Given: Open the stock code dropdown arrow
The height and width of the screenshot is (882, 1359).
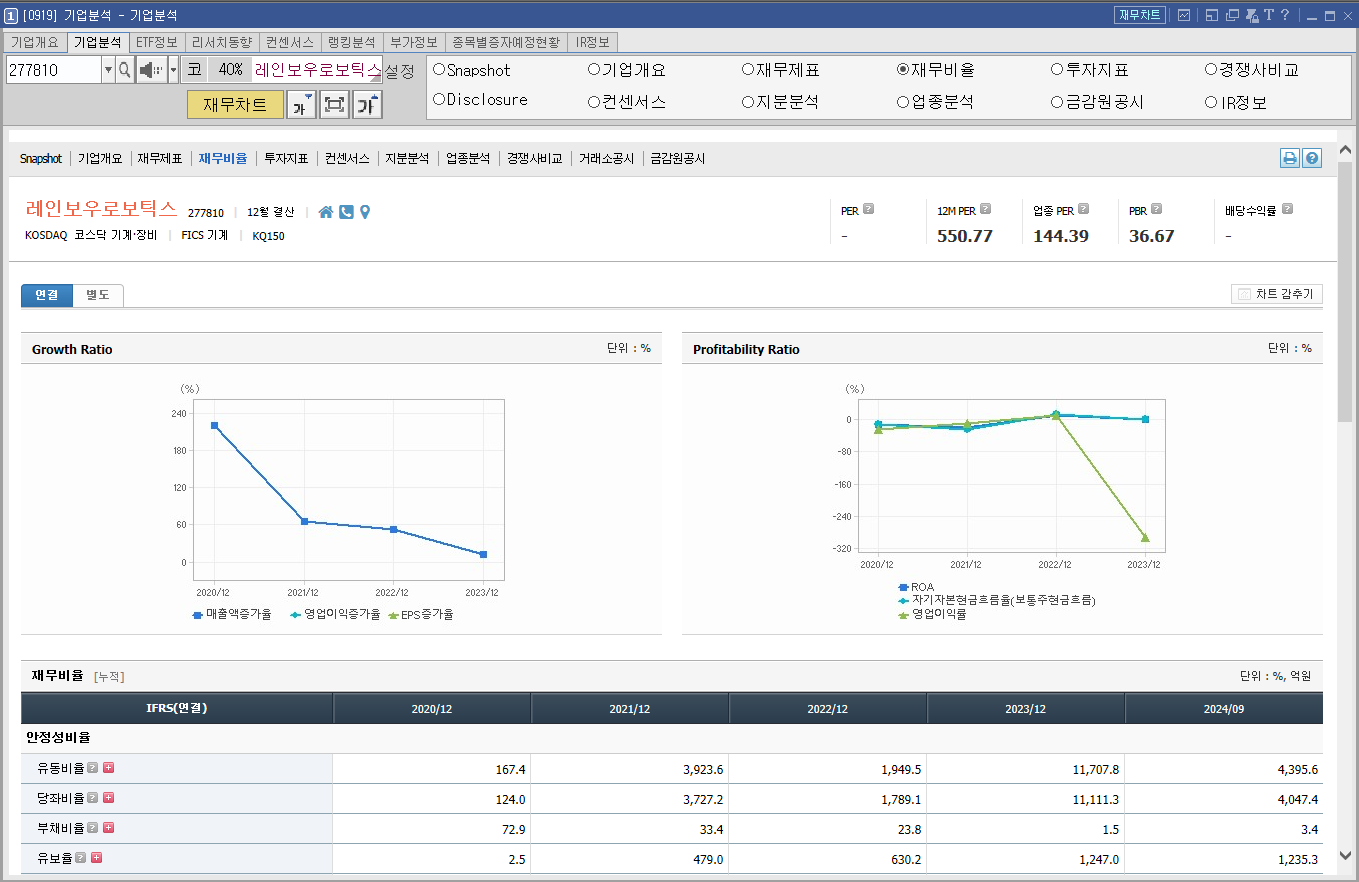Looking at the screenshot, I should pos(108,70).
